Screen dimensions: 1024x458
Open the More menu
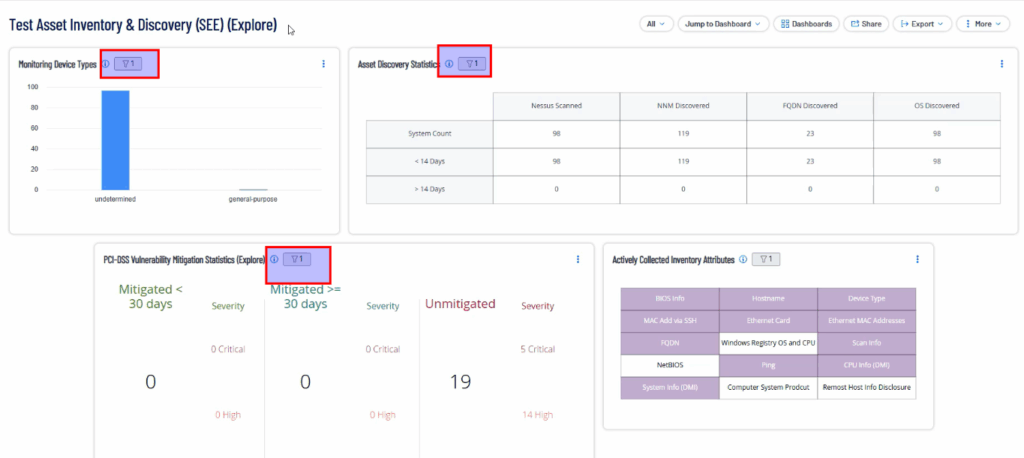pos(982,23)
